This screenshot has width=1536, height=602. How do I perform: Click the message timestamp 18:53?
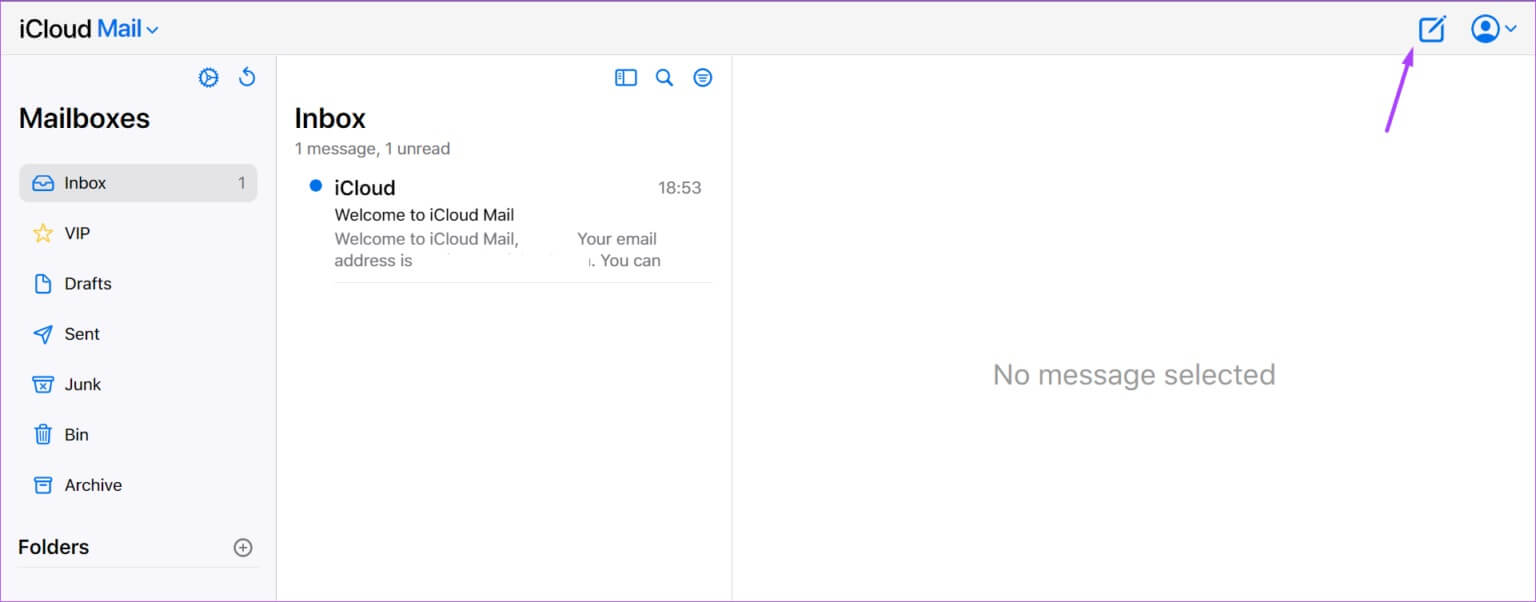pyautogui.click(x=680, y=188)
